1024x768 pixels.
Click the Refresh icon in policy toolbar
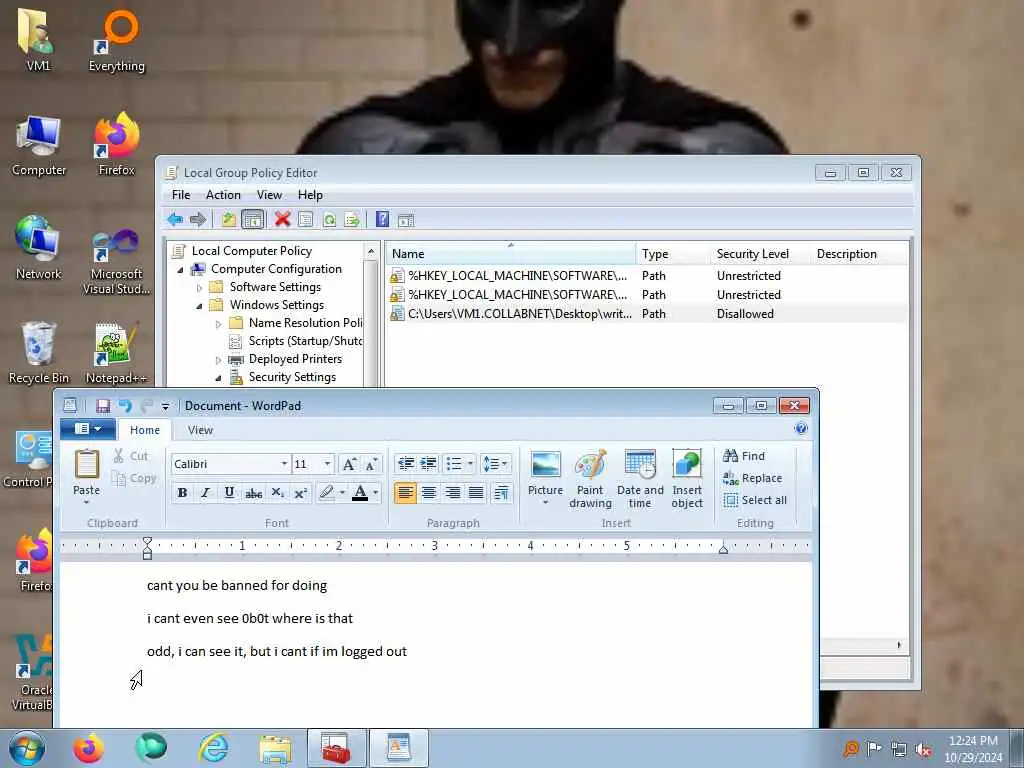pyautogui.click(x=329, y=219)
